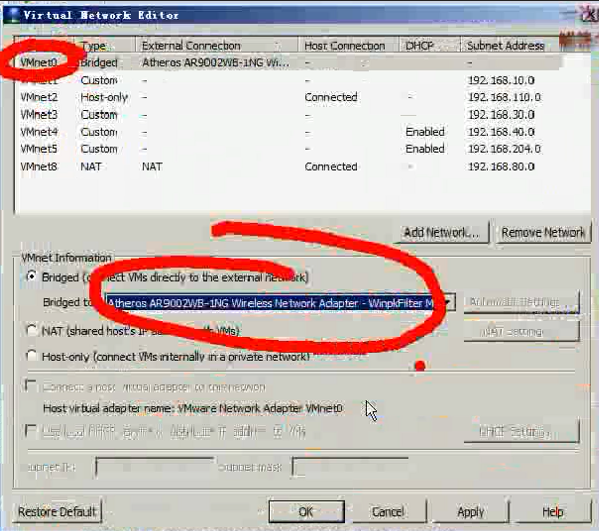Click the Host-only type cell
Image resolution: width=599 pixels, height=531 pixels.
click(104, 97)
